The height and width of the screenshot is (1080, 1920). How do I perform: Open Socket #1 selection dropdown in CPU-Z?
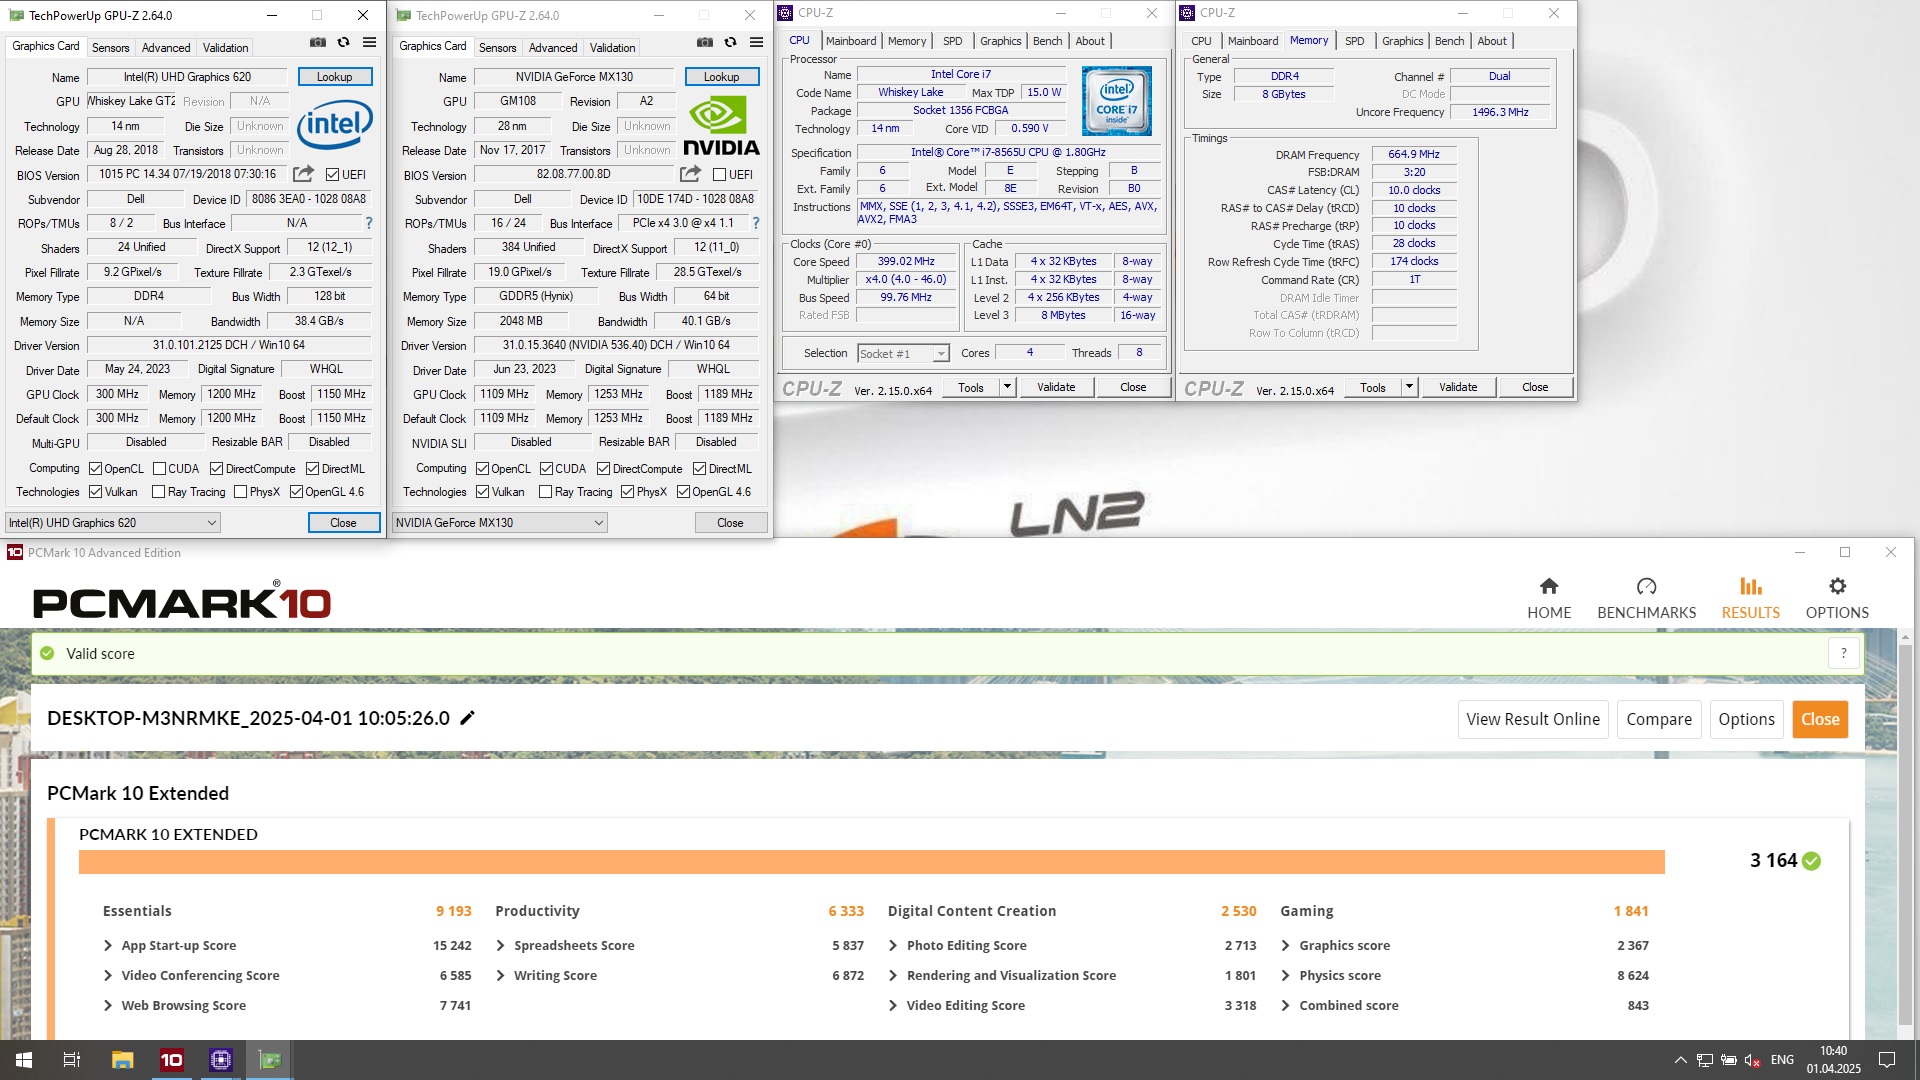click(903, 353)
